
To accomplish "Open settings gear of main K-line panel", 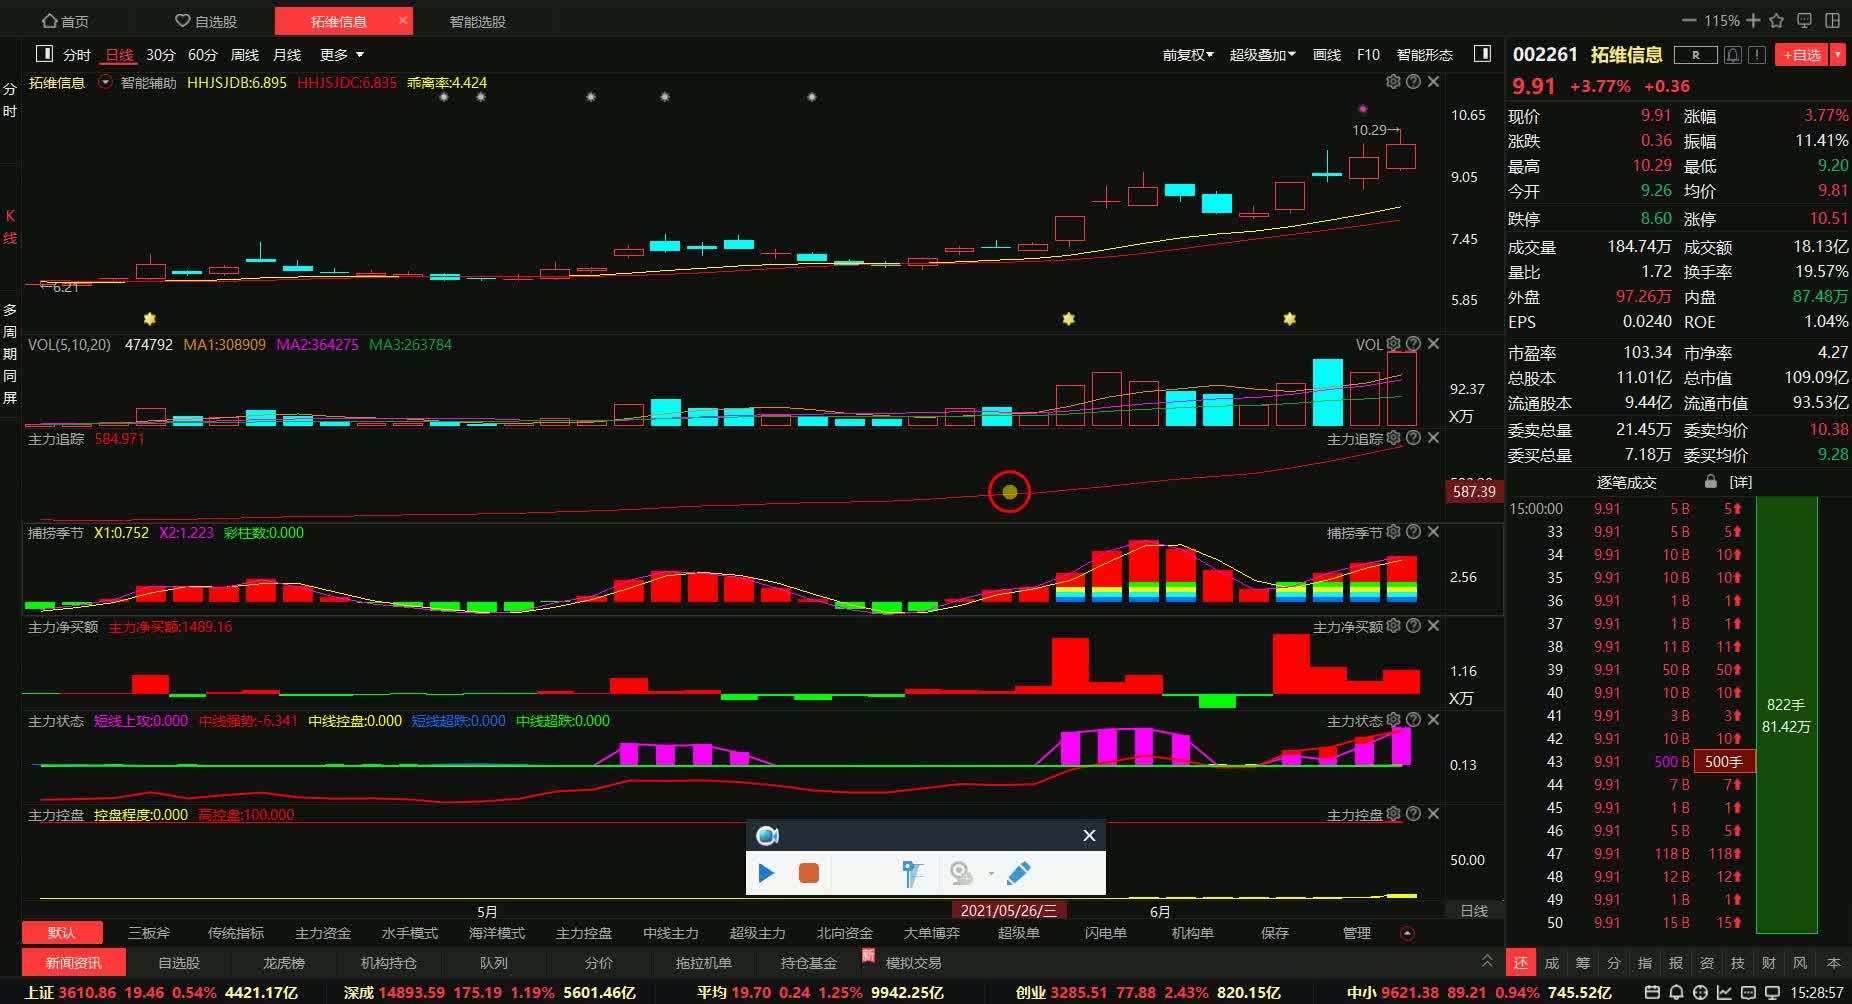I will point(1393,82).
